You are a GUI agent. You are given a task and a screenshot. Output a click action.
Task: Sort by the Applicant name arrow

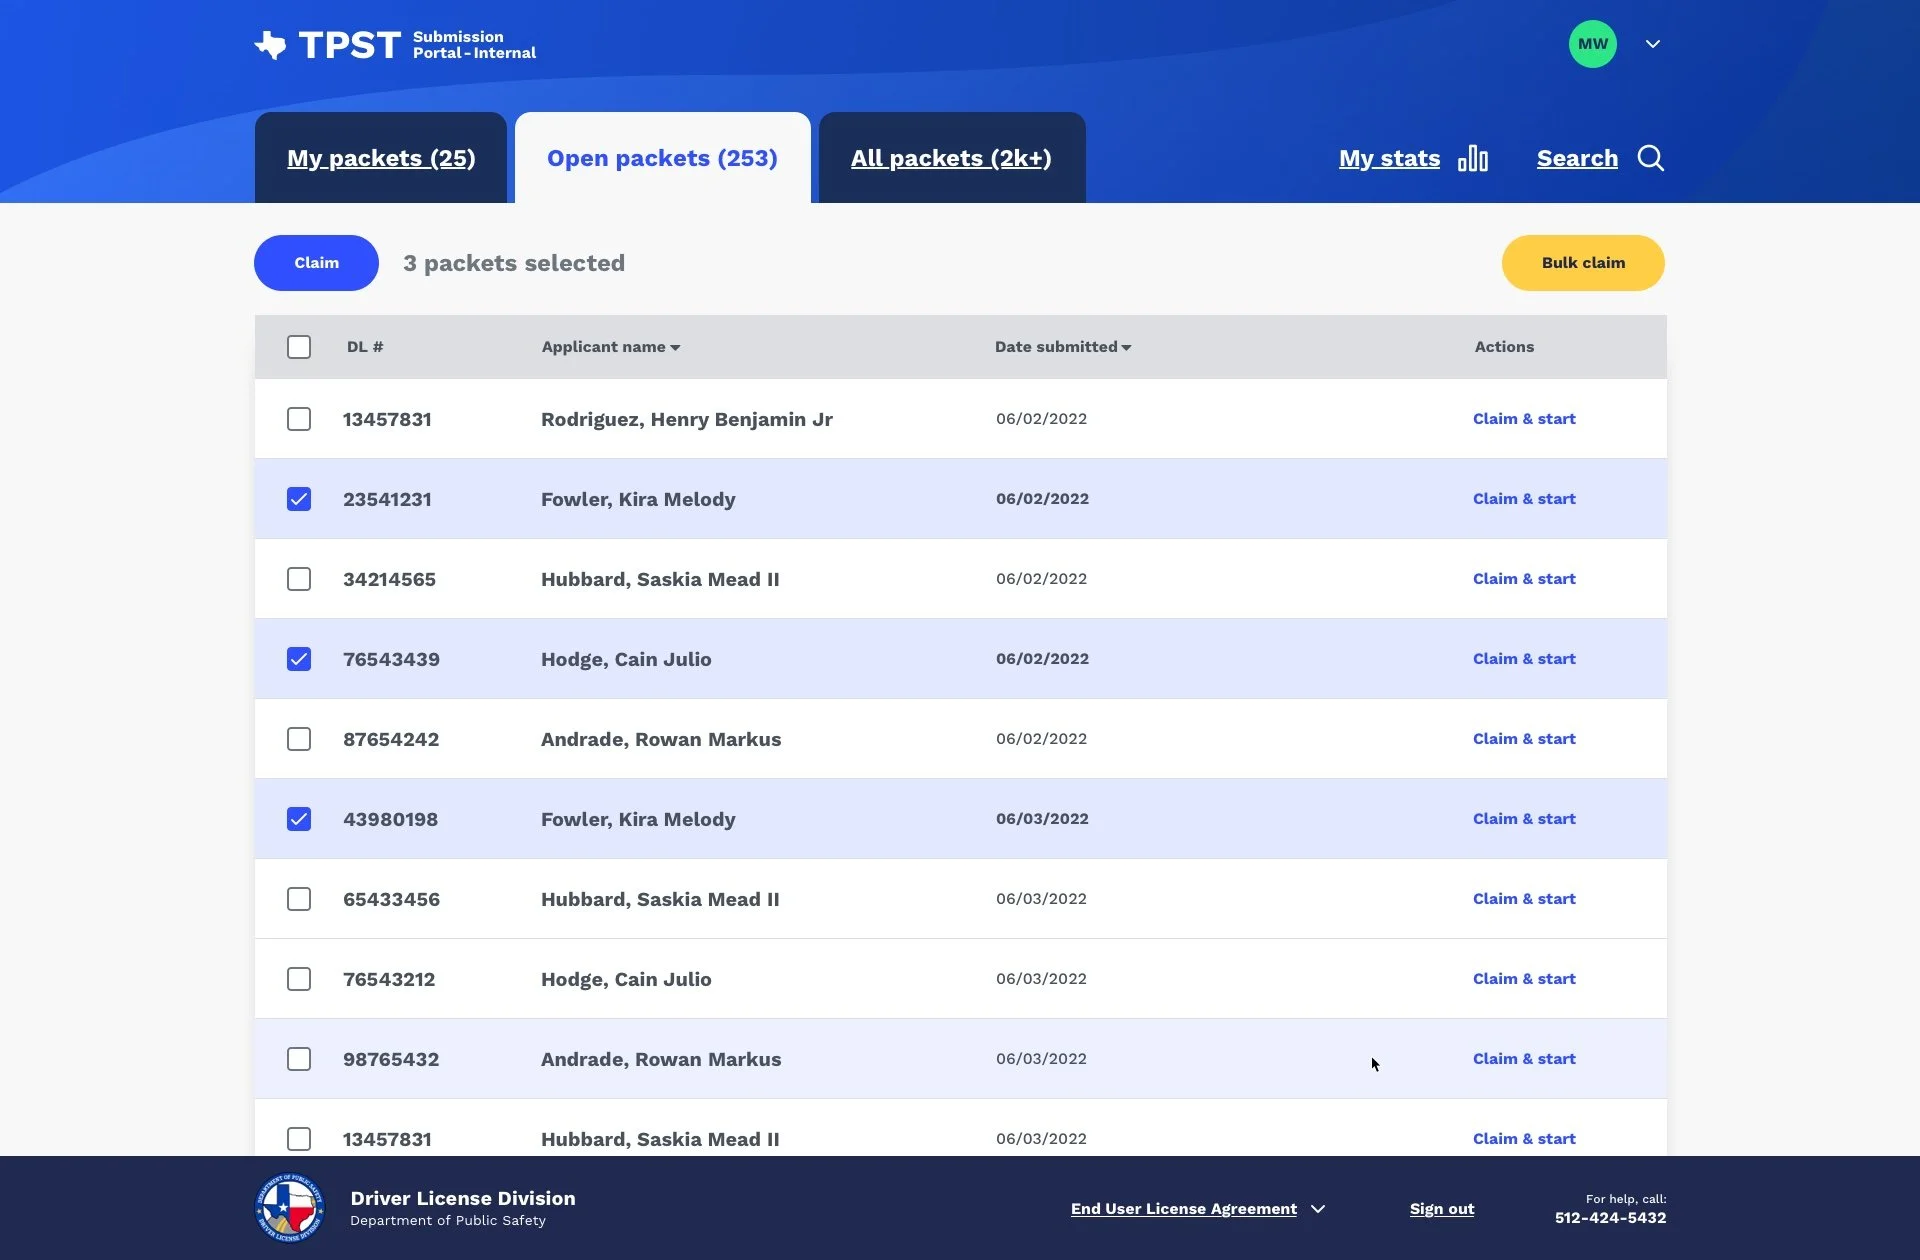[x=676, y=347]
